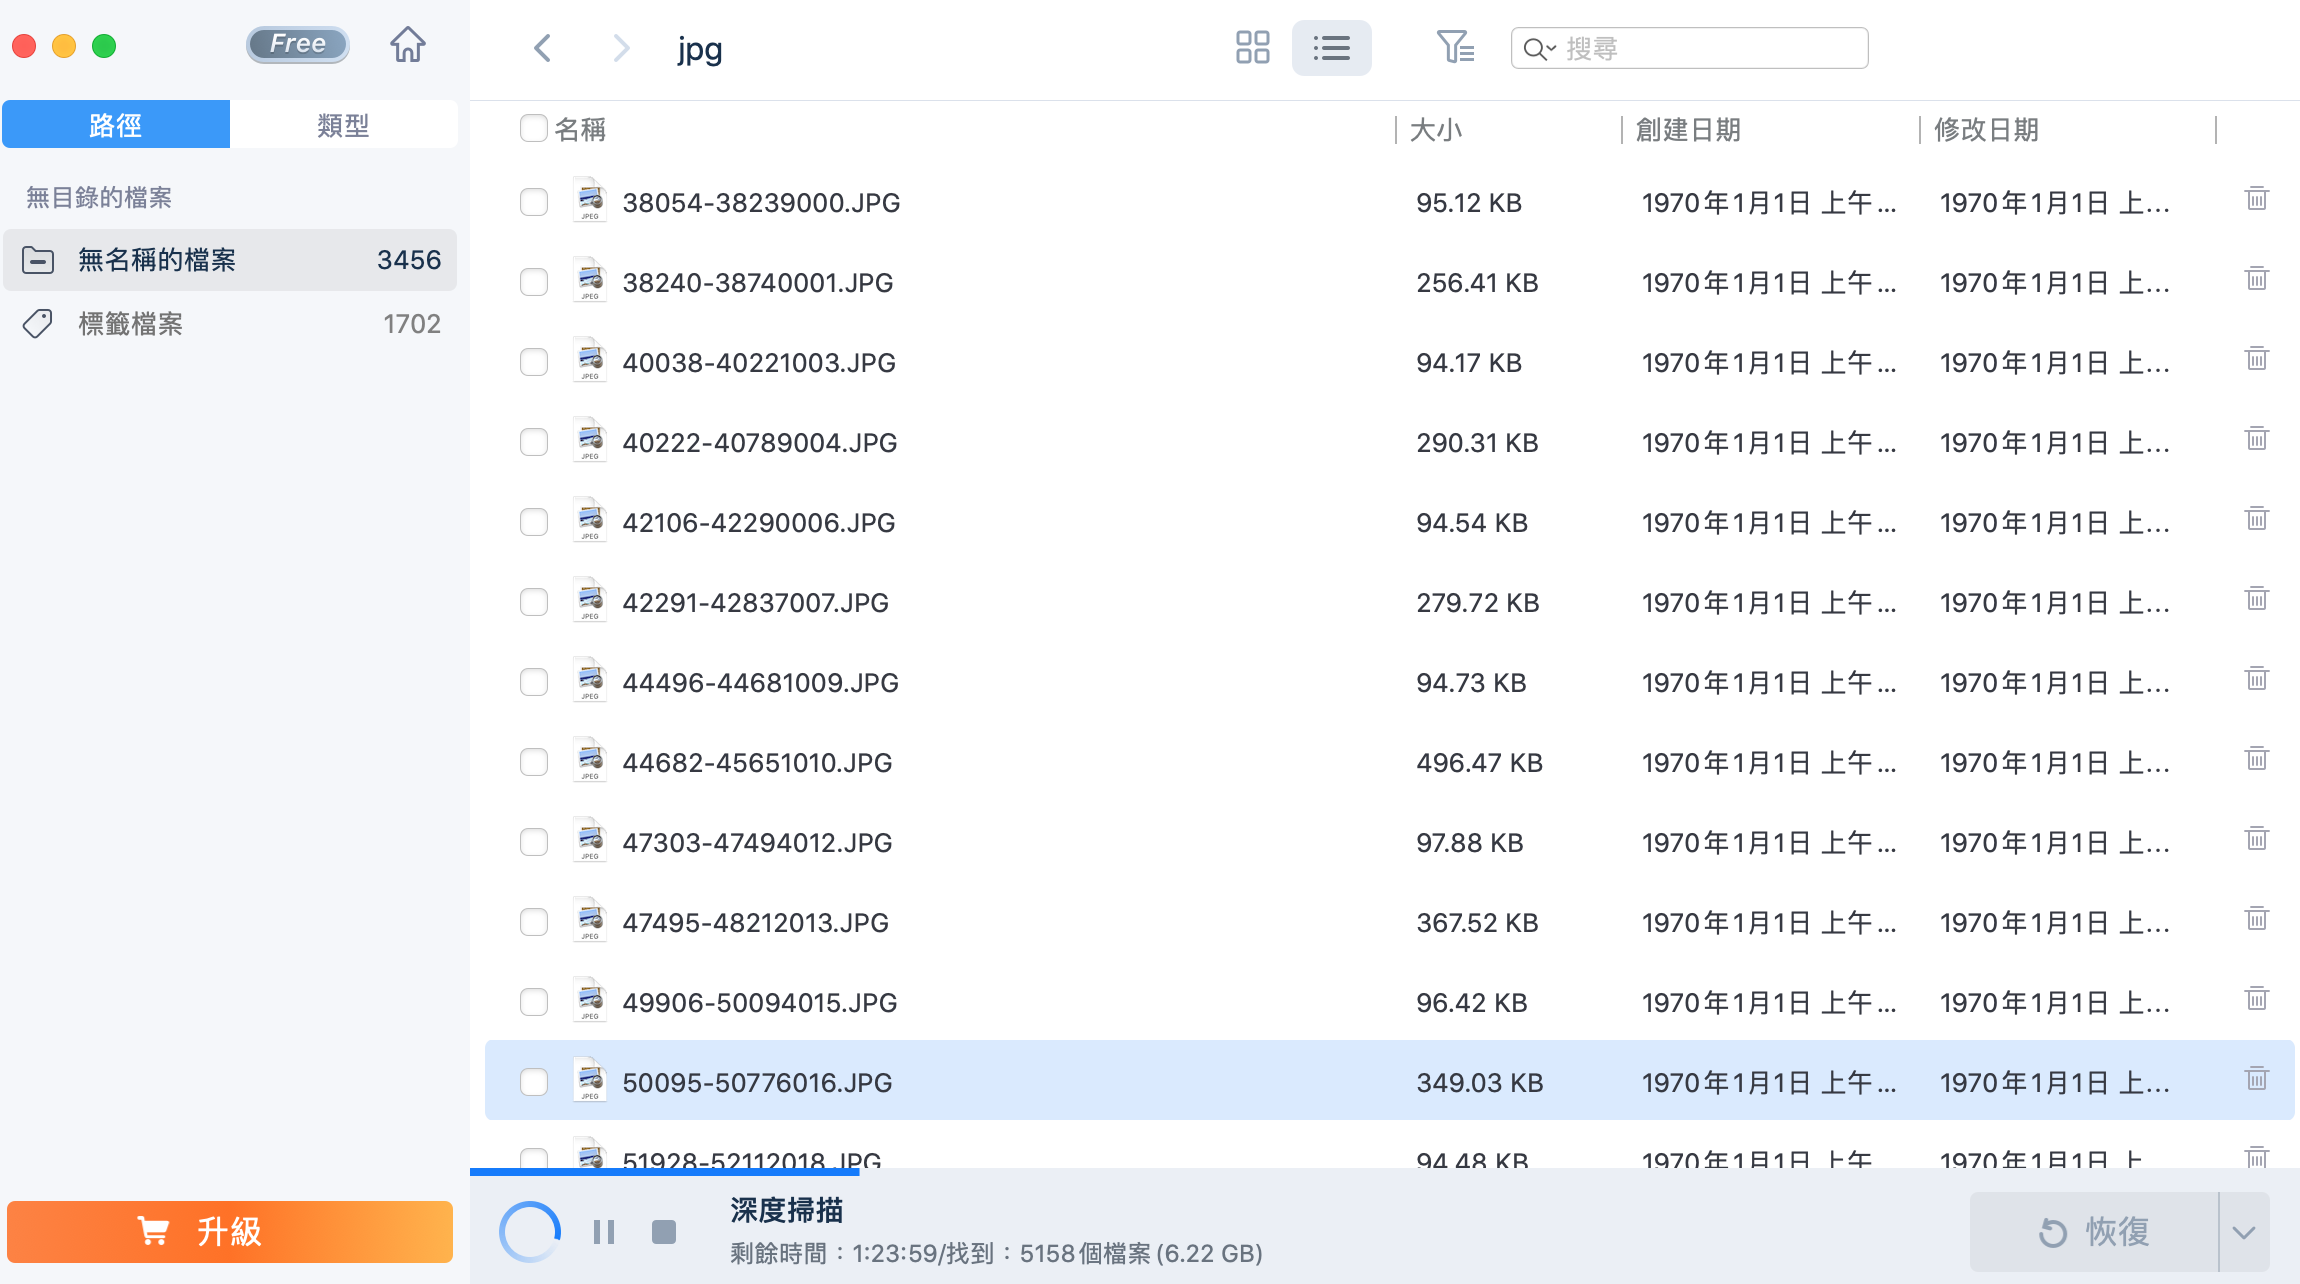Stop the deep scan
This screenshot has height=1284, width=2300.
point(664,1232)
